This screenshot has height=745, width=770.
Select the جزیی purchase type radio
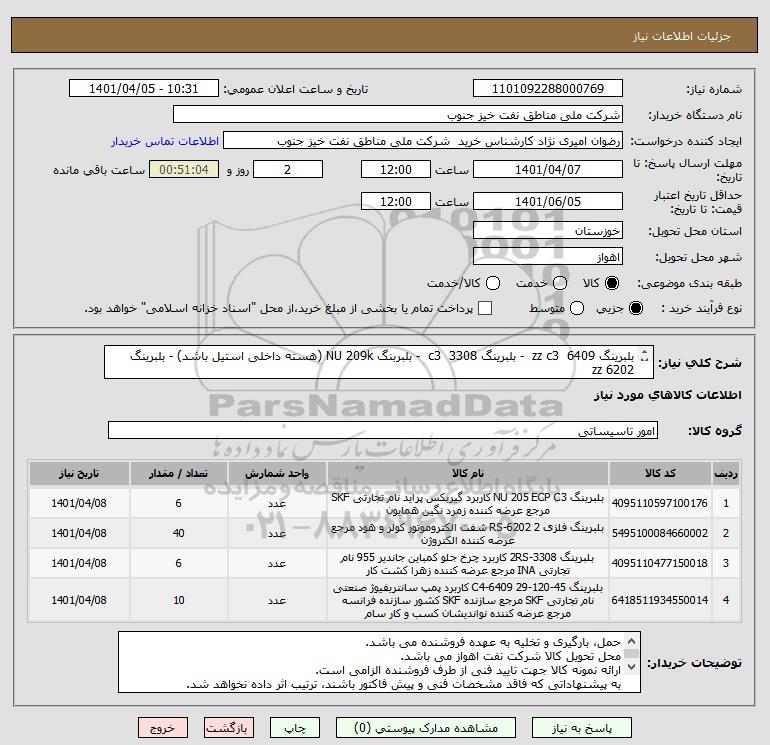pyautogui.click(x=635, y=308)
